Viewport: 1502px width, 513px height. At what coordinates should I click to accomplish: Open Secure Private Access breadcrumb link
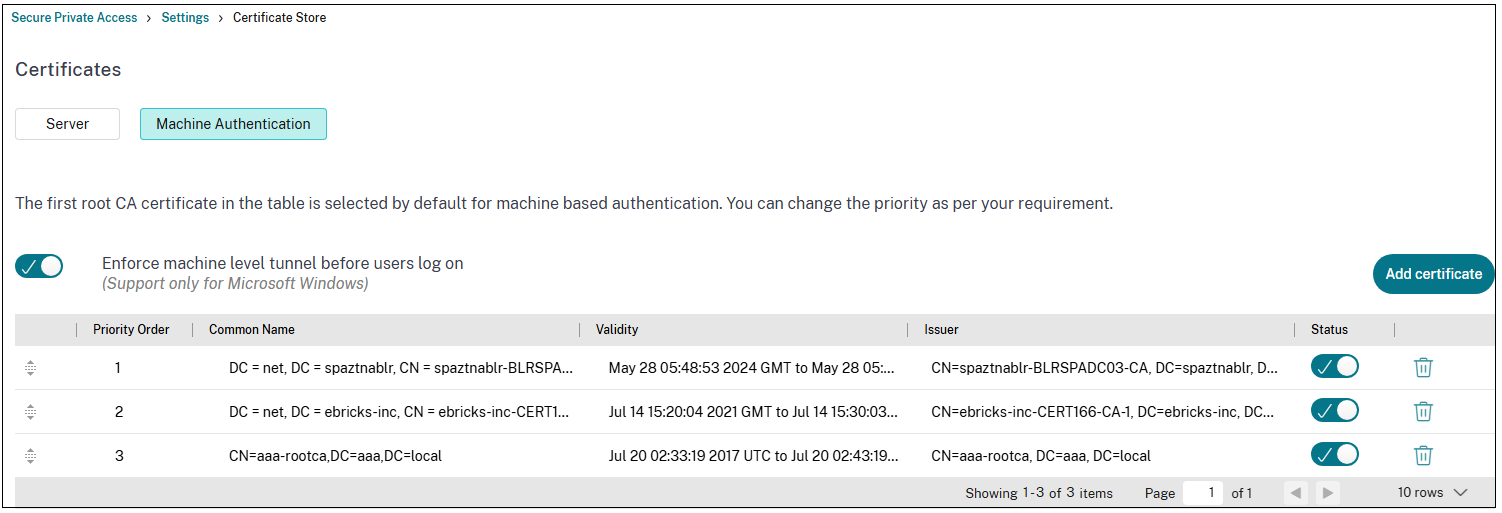tap(74, 18)
